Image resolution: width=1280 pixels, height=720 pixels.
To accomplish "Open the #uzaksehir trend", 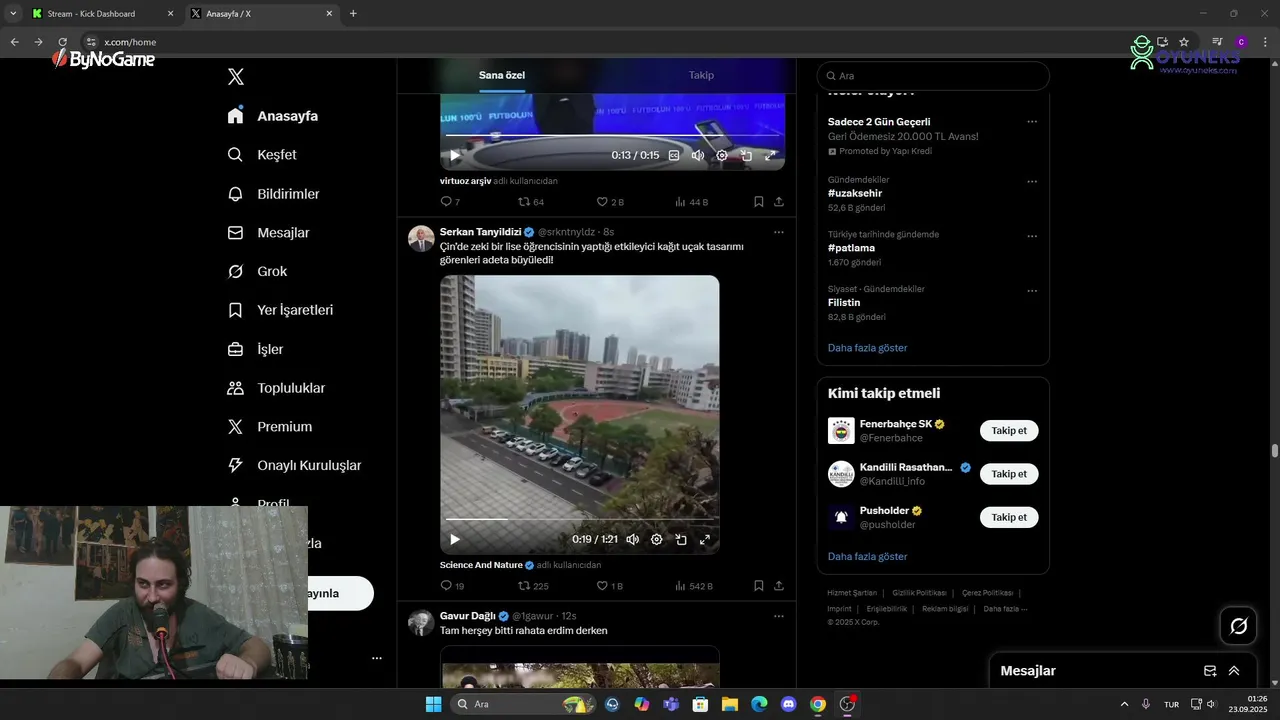I will pos(855,193).
